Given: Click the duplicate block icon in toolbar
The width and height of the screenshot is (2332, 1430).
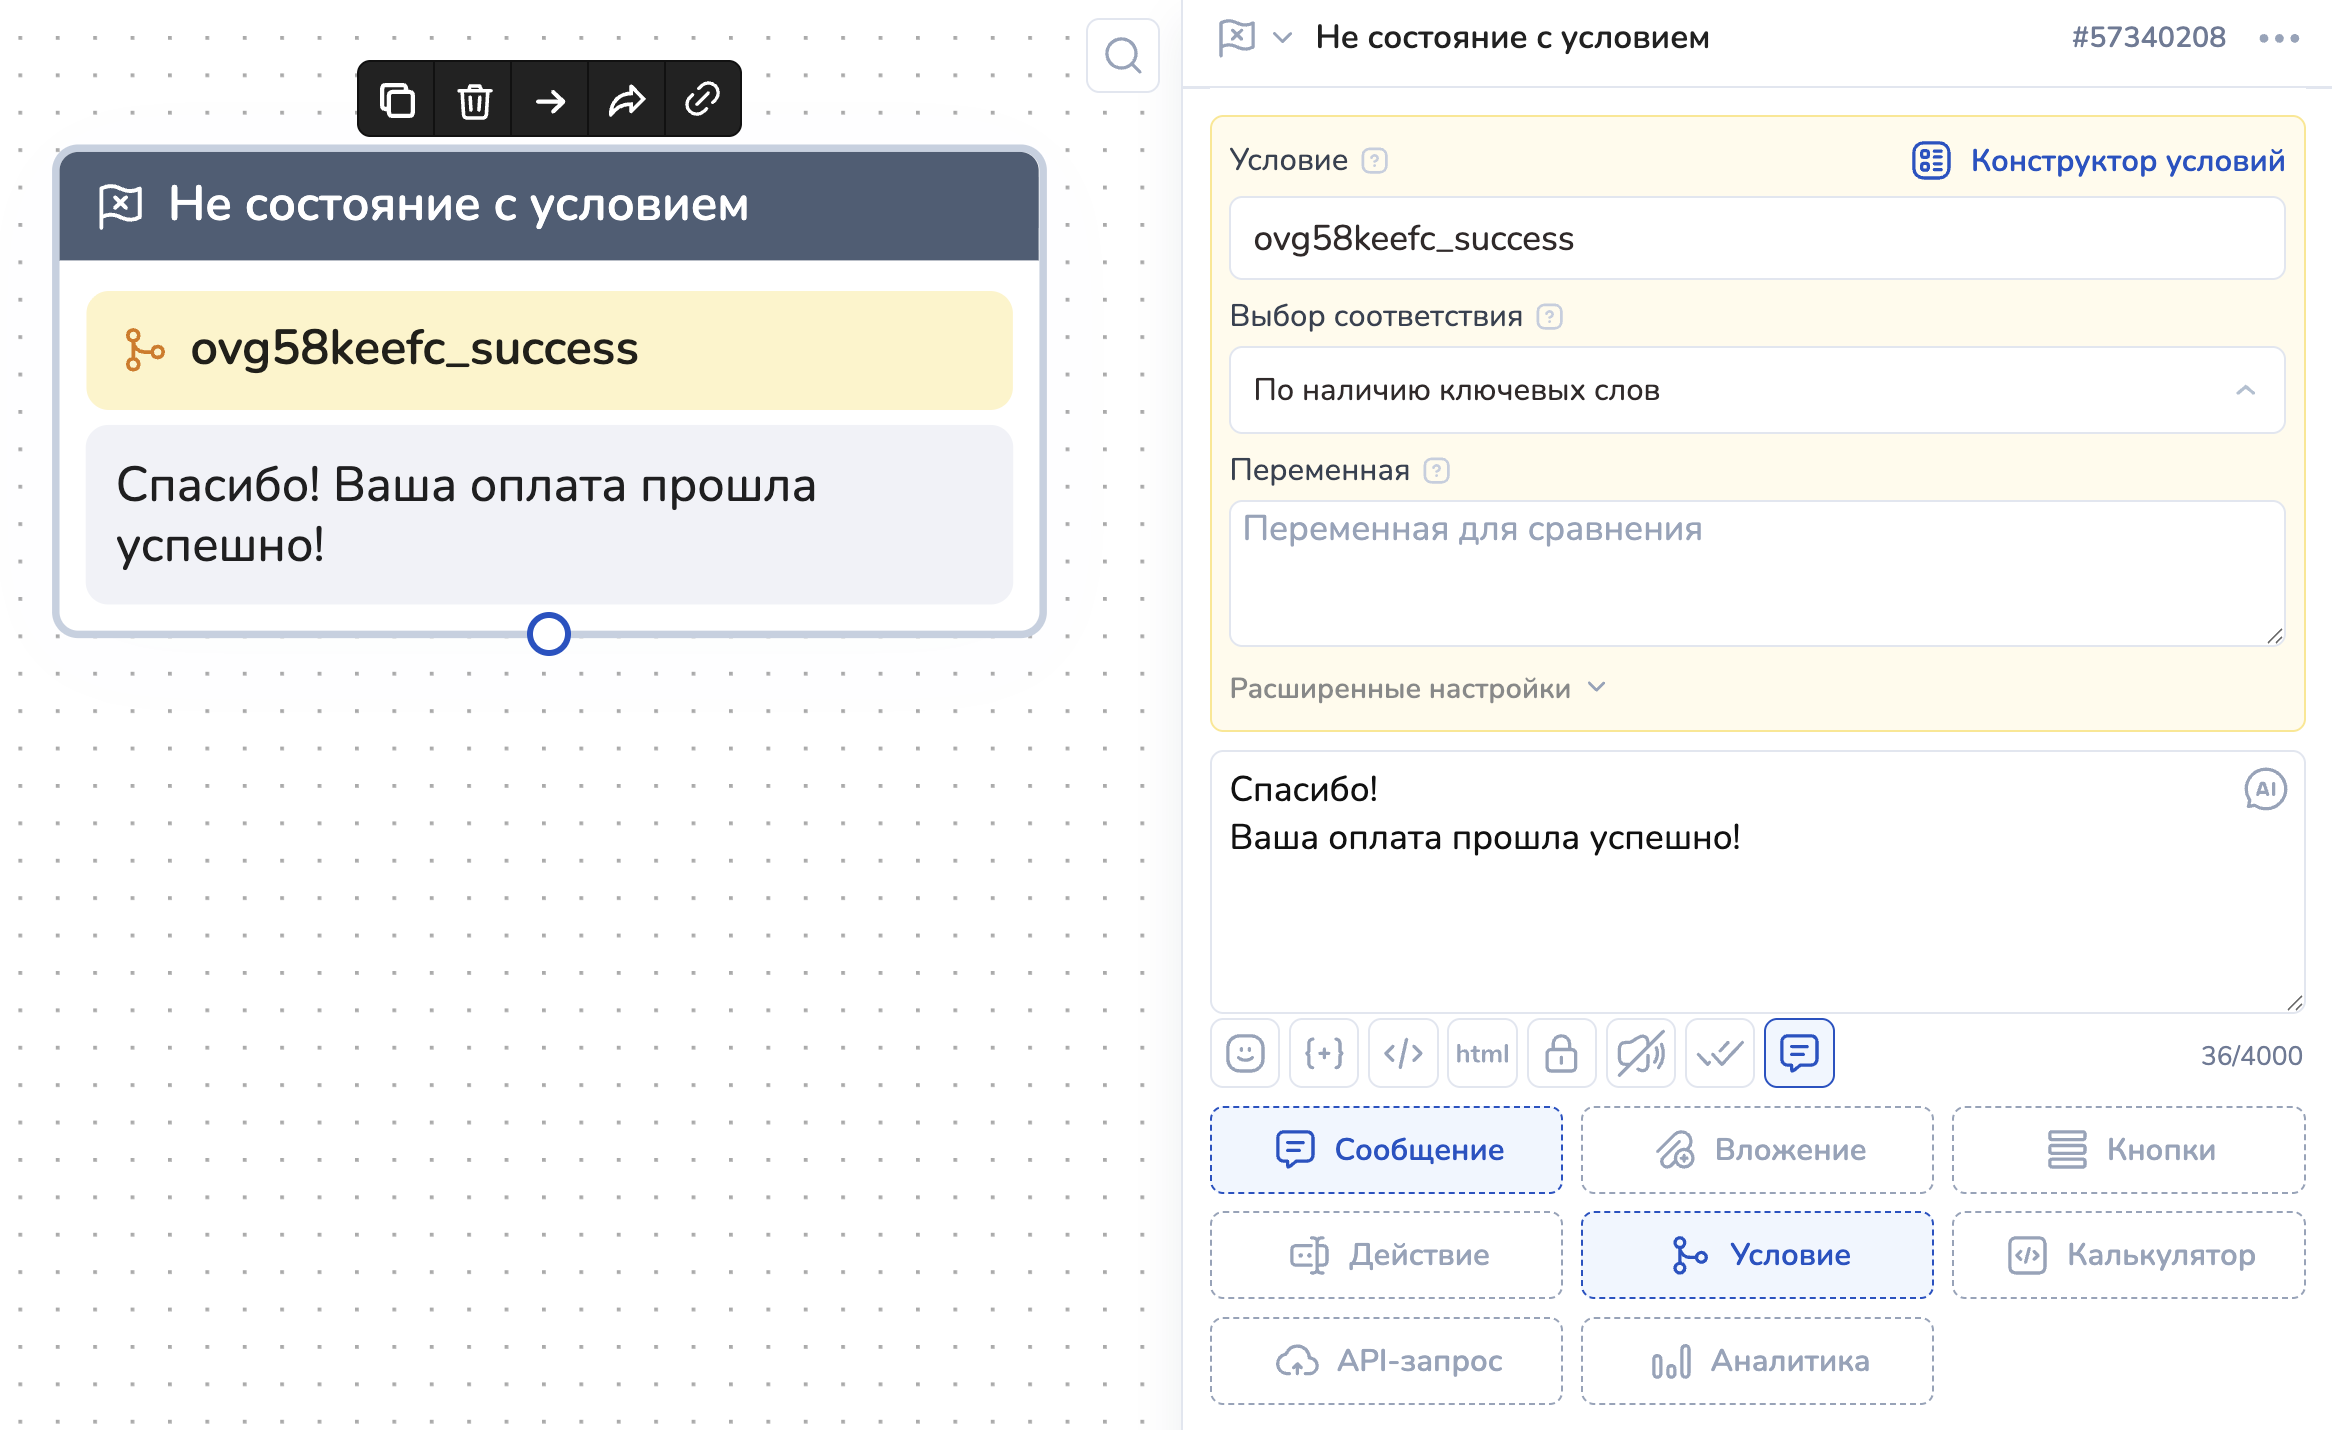Looking at the screenshot, I should click(x=397, y=100).
